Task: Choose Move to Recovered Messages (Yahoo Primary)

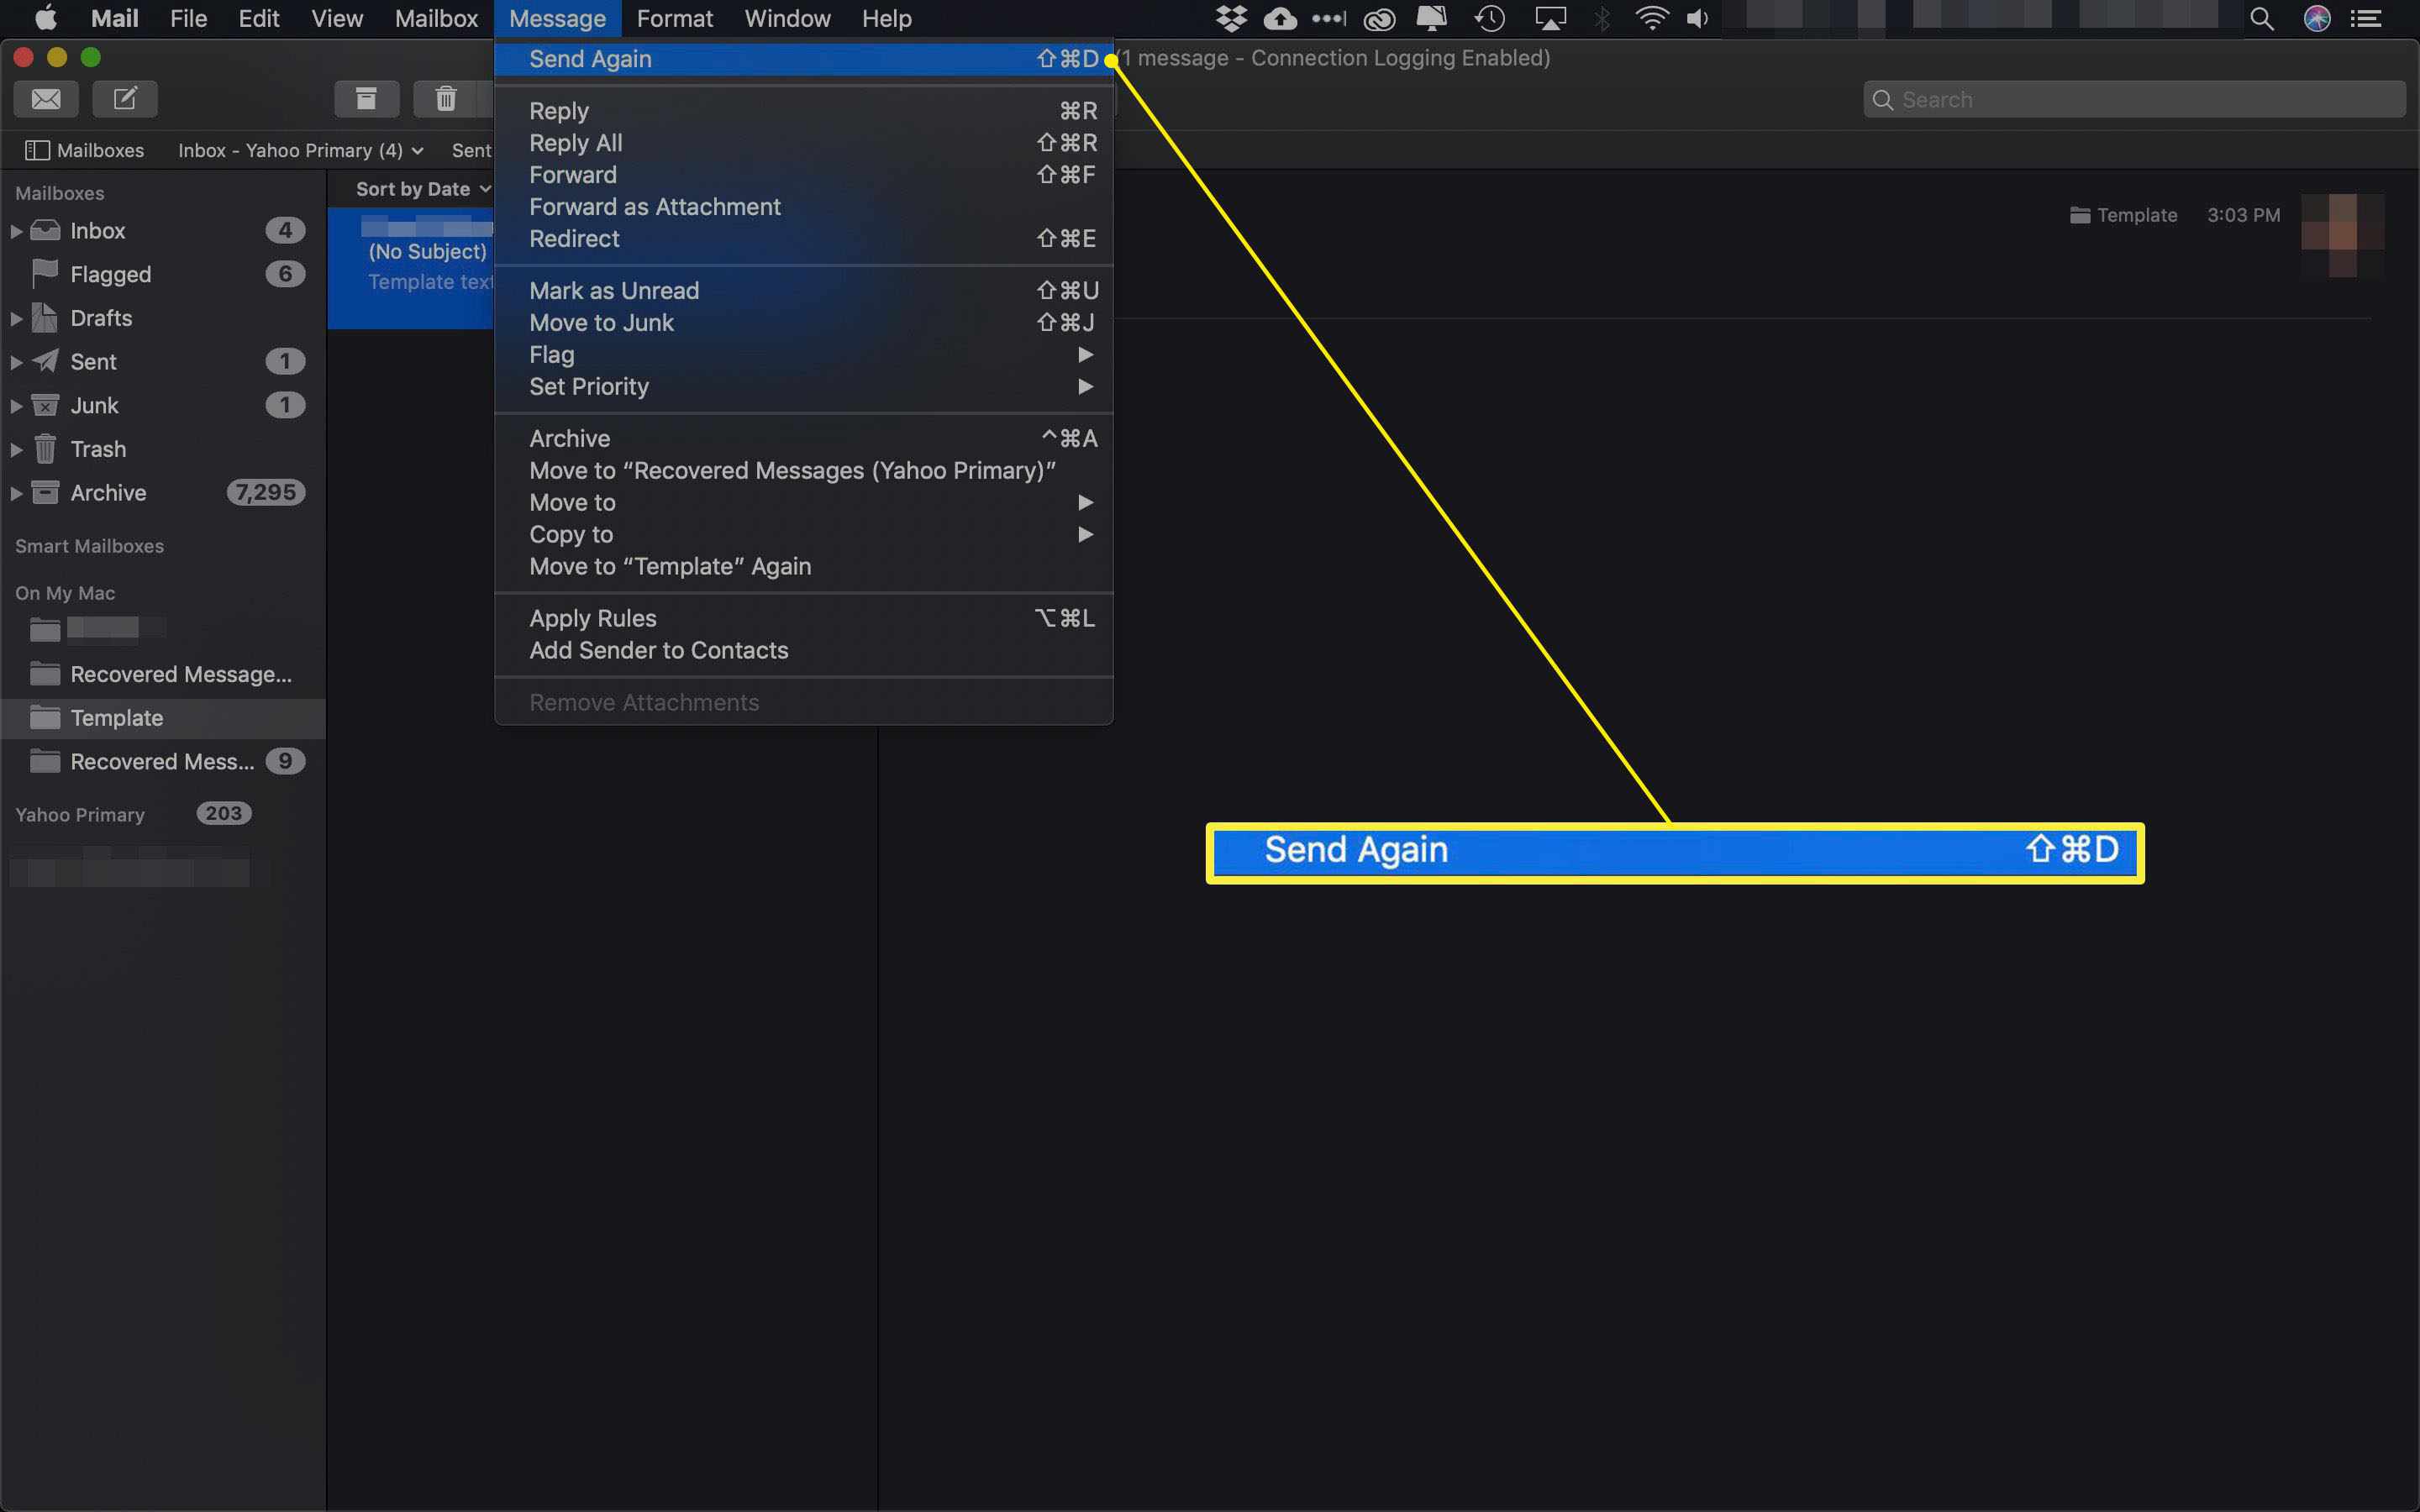Action: (x=804, y=471)
